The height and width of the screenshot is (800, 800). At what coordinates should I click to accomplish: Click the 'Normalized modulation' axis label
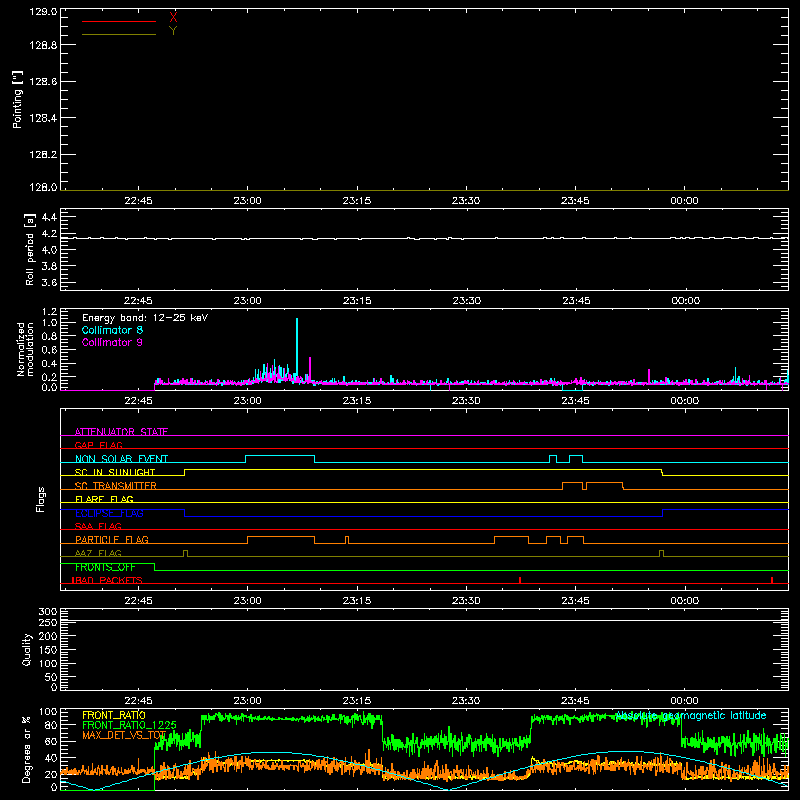tap(26, 349)
